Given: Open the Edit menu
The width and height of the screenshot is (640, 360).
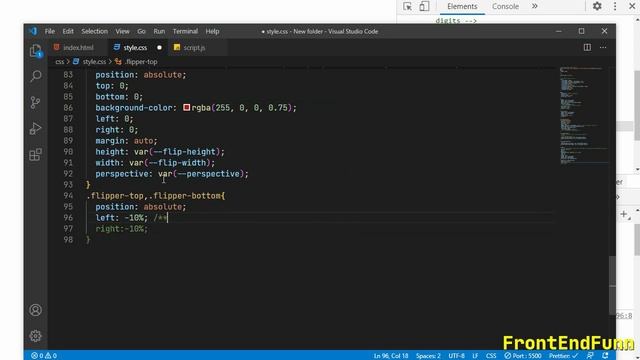Looking at the screenshot, I should (x=68, y=31).
